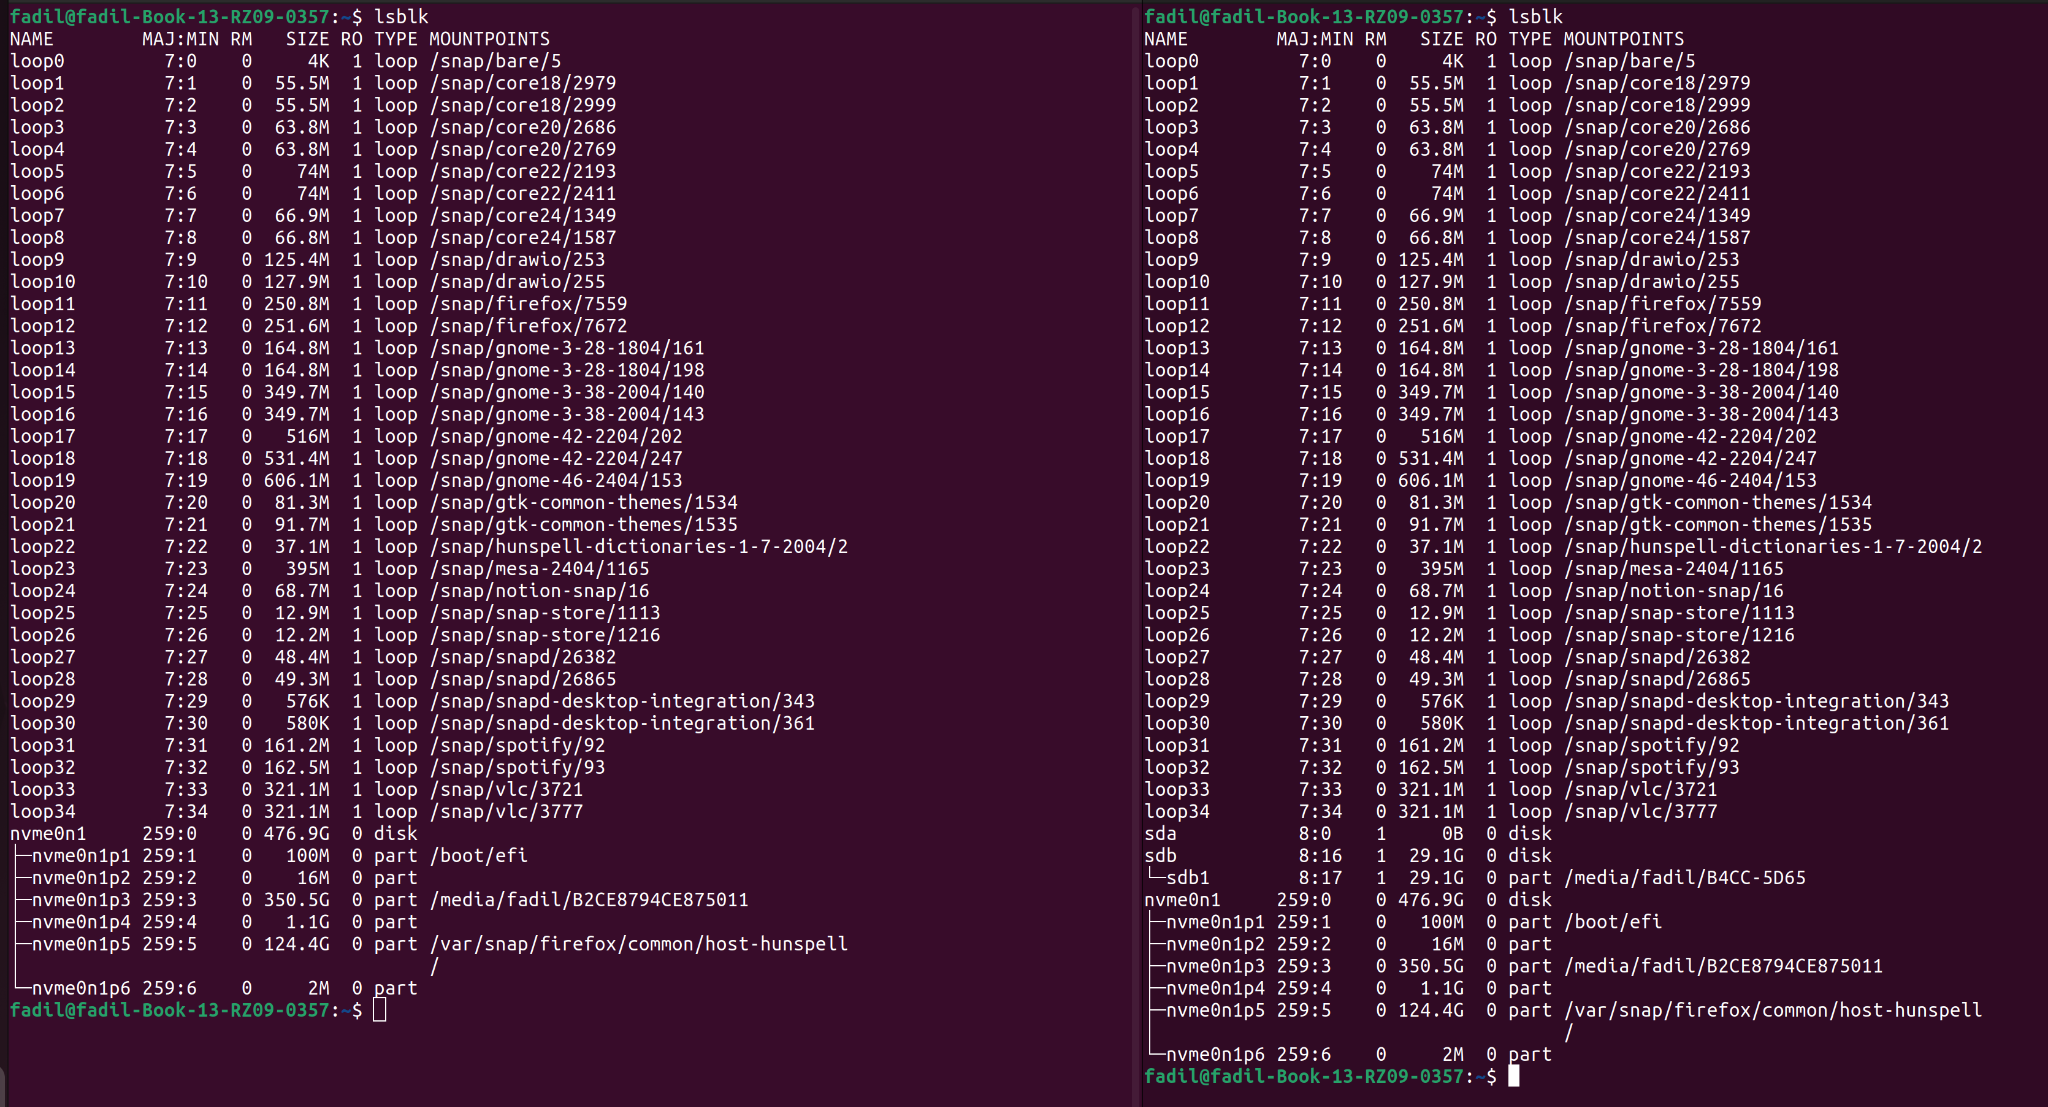Image resolution: width=2048 pixels, height=1107 pixels.
Task: Click /boot/efi in the left terminal
Action: (479, 856)
